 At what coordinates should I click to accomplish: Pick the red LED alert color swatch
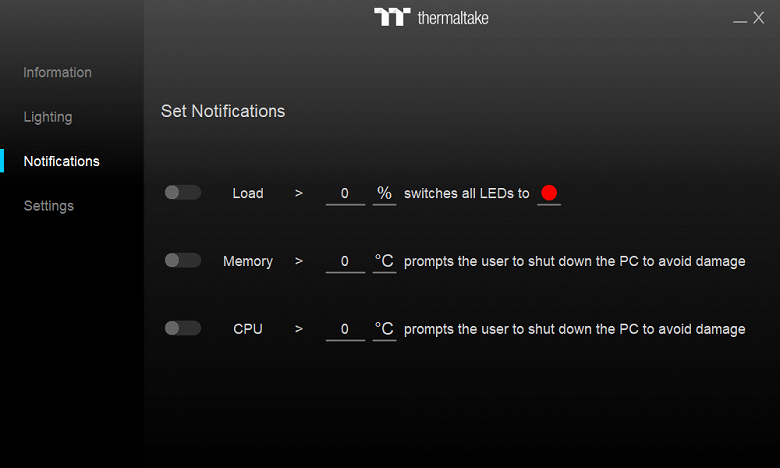click(x=548, y=193)
